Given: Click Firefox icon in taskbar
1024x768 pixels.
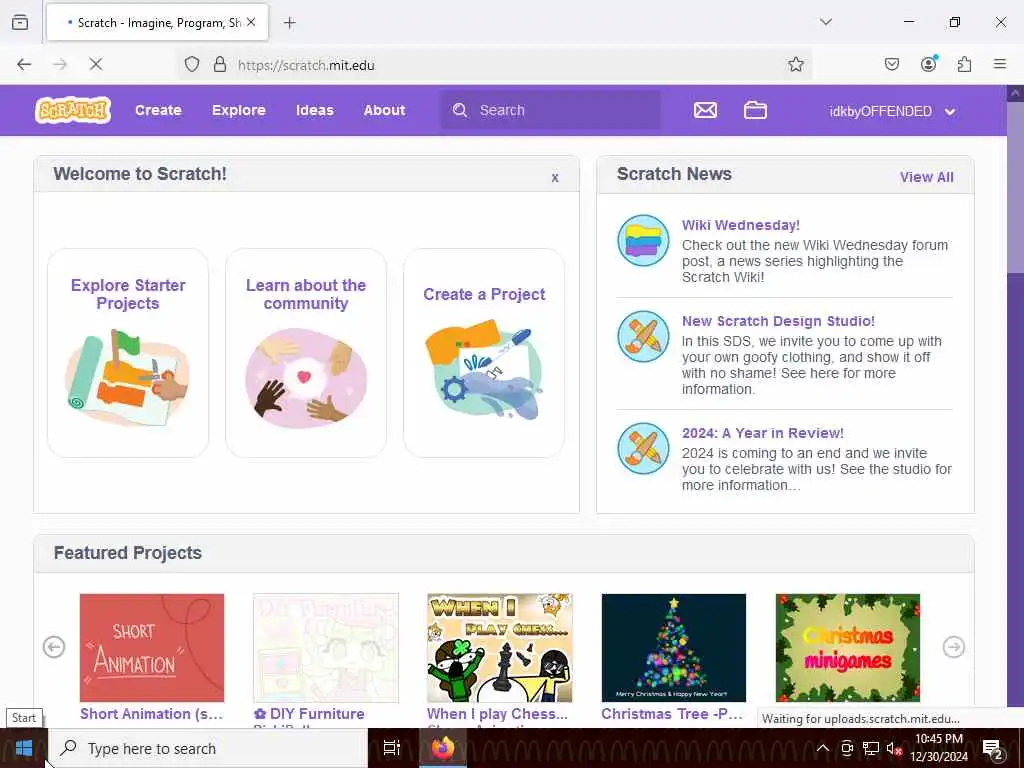Looking at the screenshot, I should [x=443, y=748].
